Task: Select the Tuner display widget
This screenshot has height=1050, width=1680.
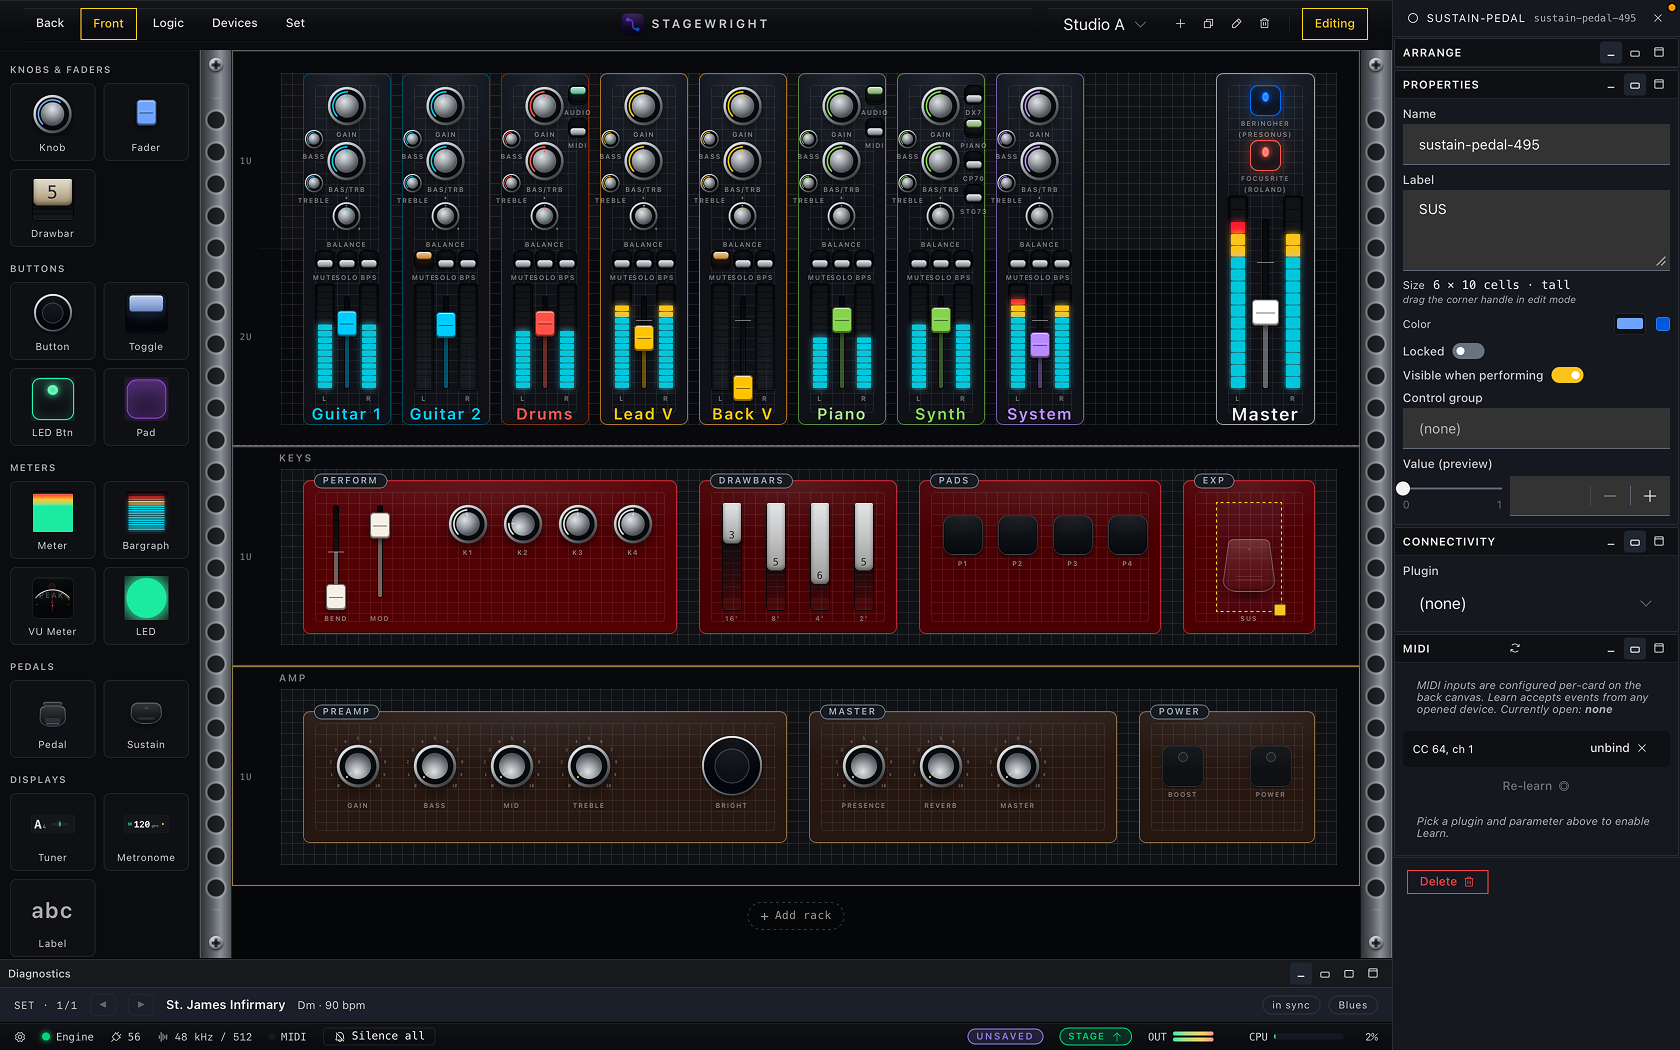Action: point(52,832)
